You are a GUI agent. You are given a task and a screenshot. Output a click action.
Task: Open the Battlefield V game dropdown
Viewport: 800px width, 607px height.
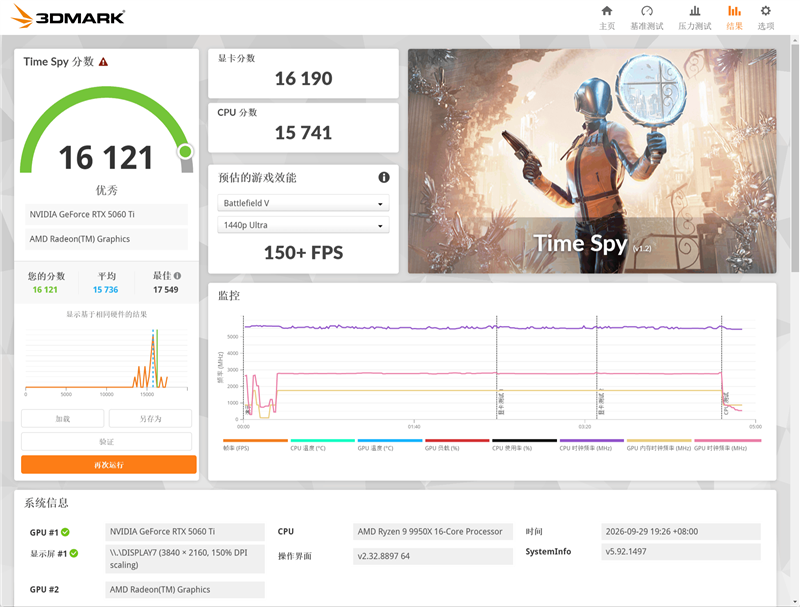(x=303, y=203)
